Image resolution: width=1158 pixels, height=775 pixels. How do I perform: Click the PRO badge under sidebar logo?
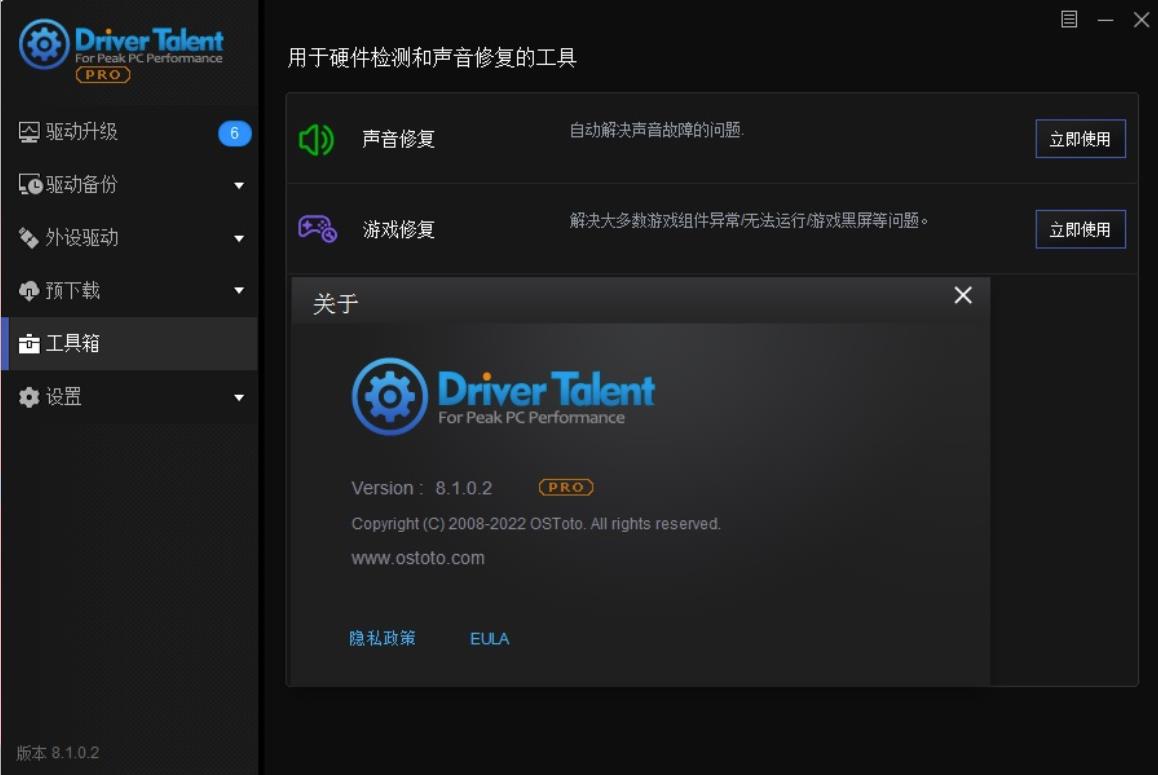103,75
